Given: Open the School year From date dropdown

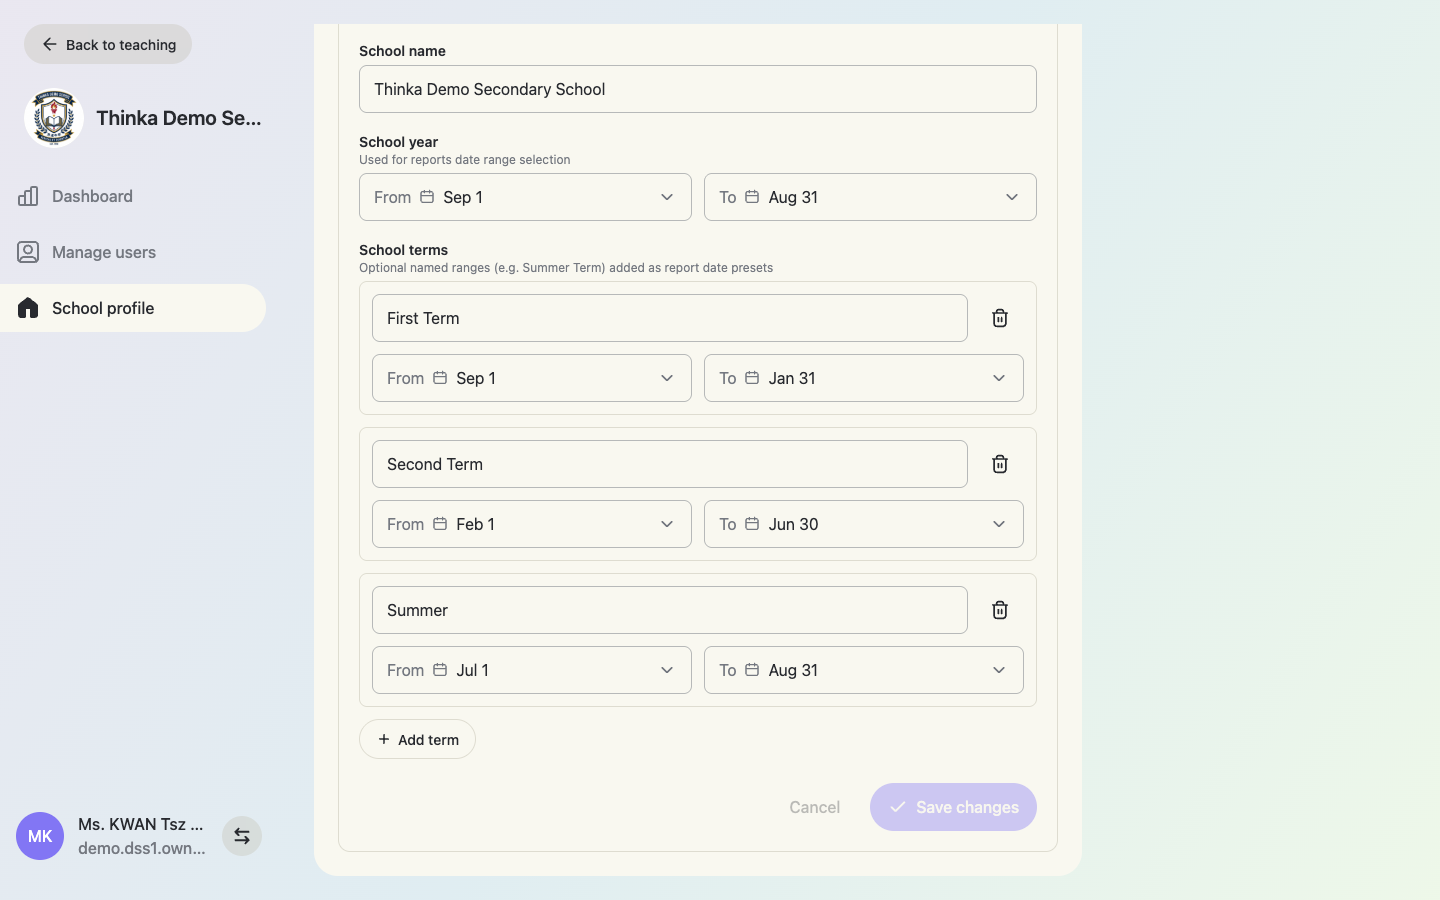Looking at the screenshot, I should tap(525, 197).
